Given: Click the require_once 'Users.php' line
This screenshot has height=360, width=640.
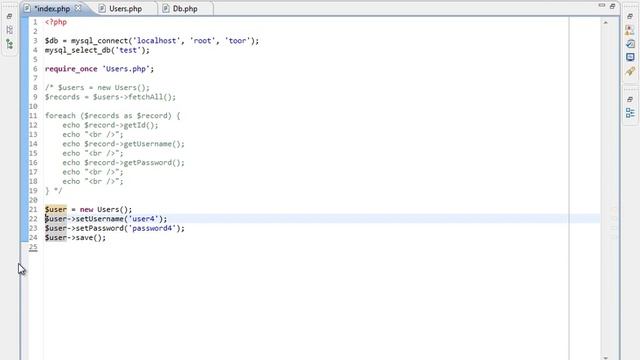Looking at the screenshot, I should pos(100,69).
